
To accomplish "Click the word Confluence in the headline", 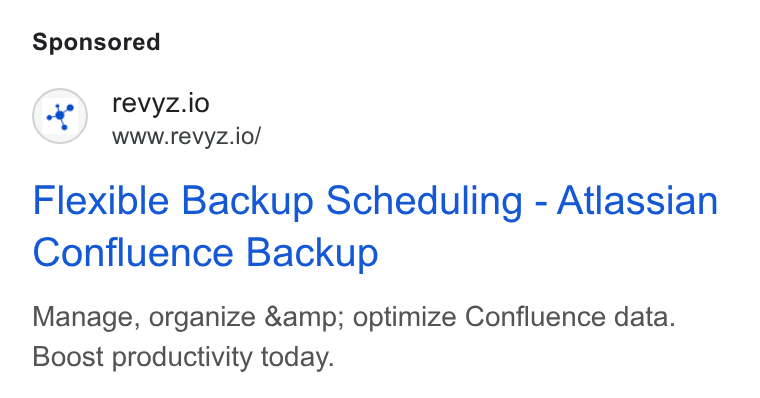I will (133, 253).
